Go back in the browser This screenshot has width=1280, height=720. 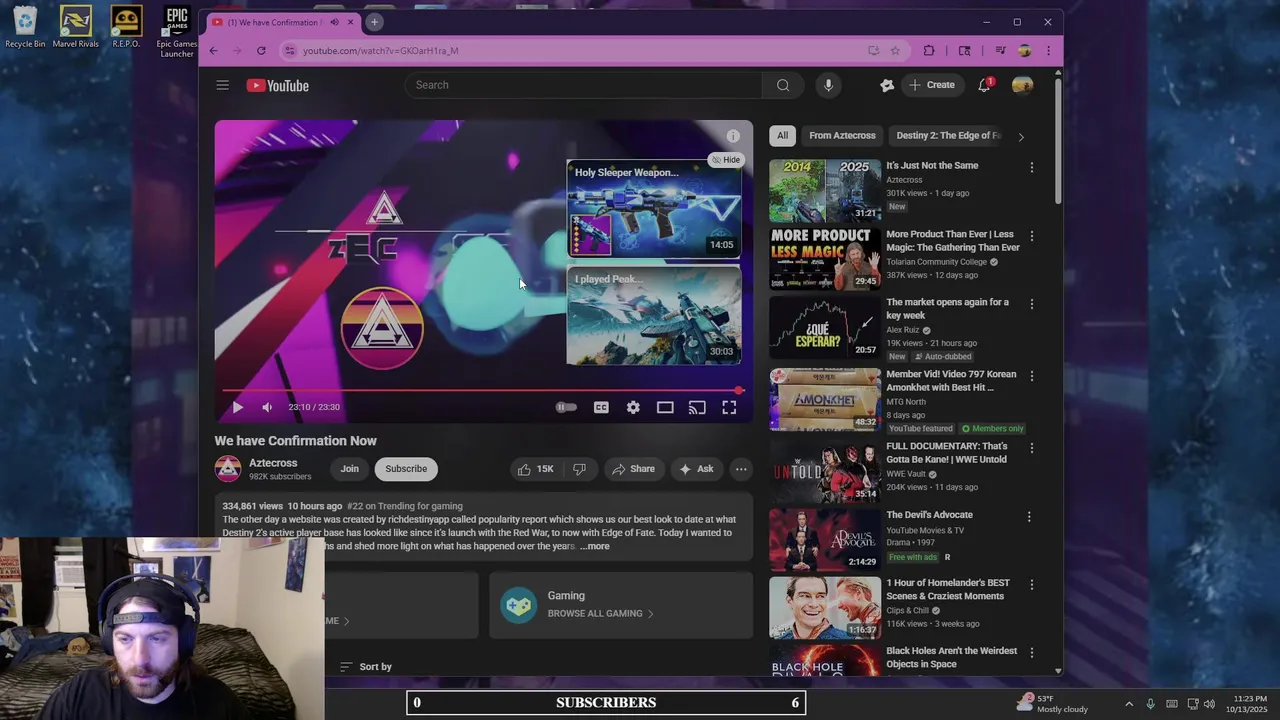tap(213, 51)
